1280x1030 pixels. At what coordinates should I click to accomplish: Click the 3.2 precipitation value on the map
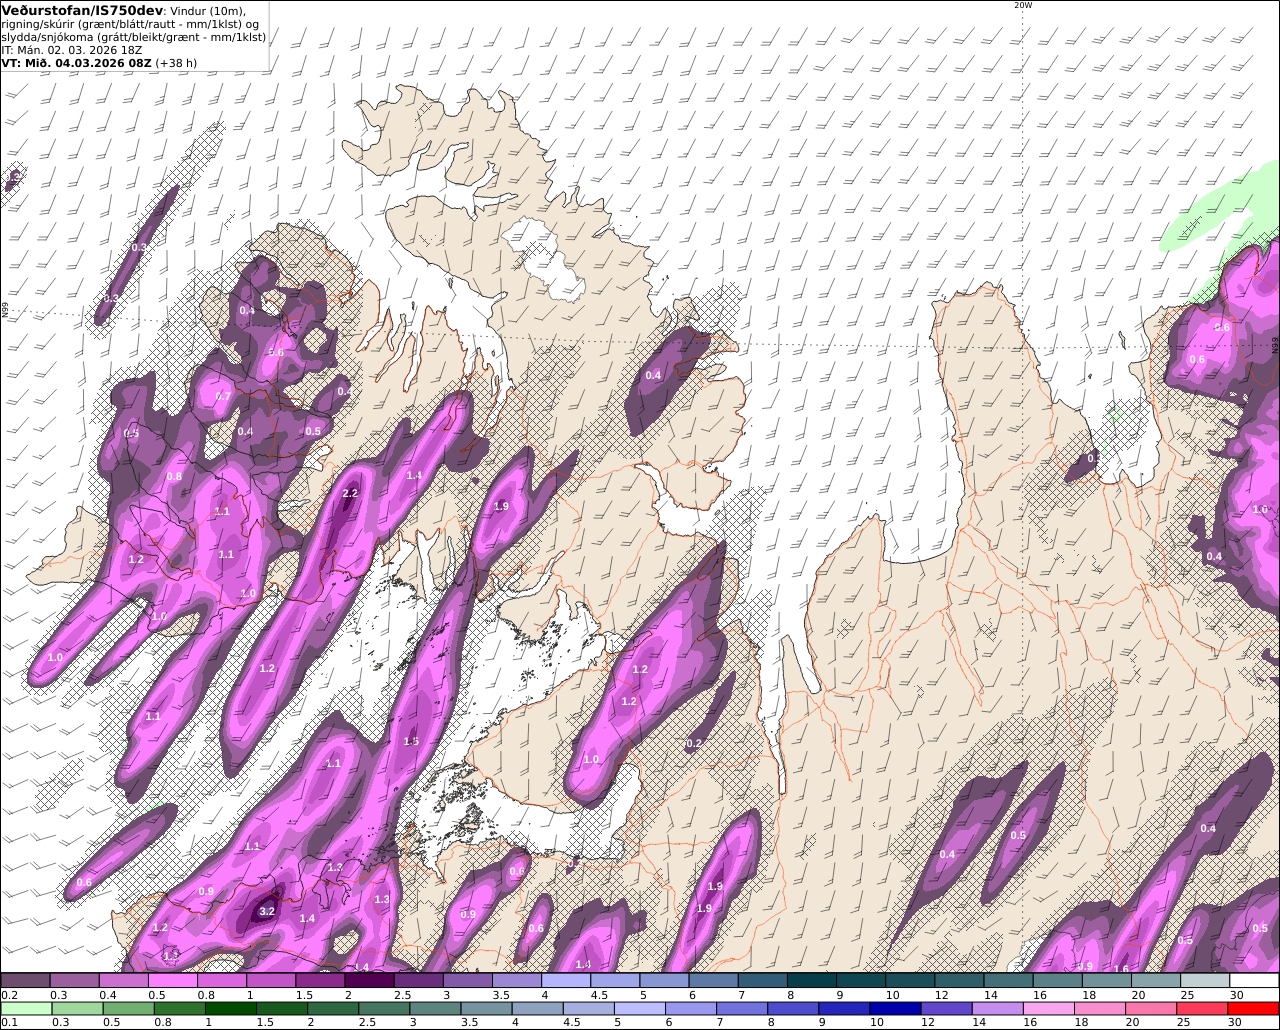click(x=267, y=911)
